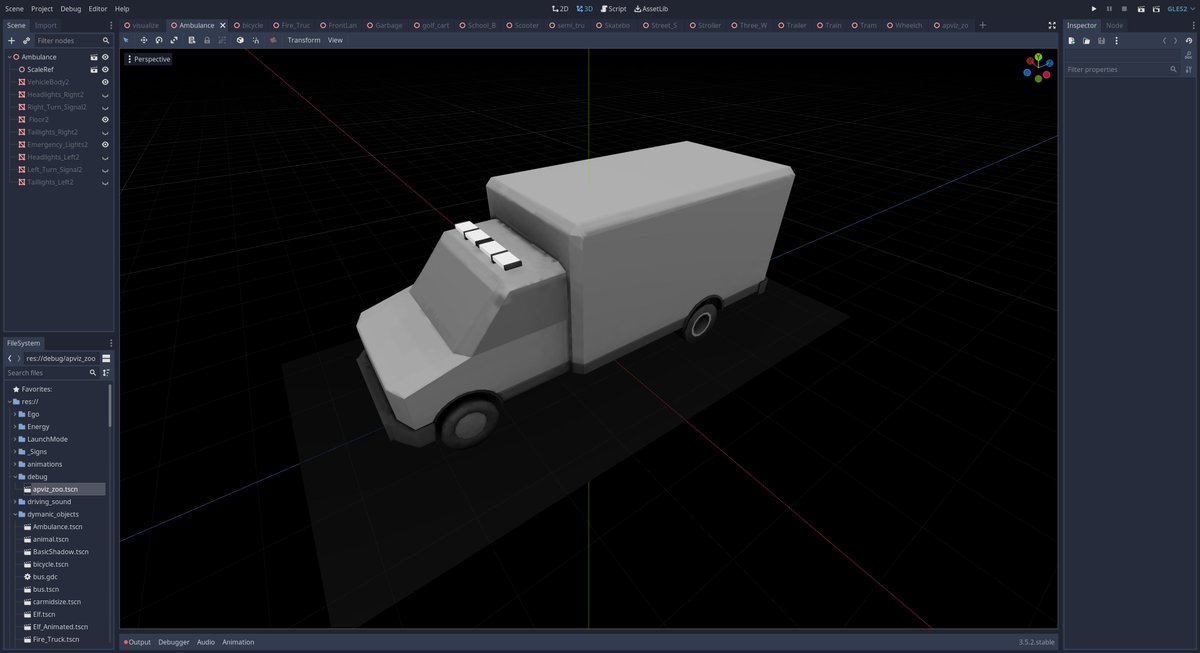The image size is (1200, 653).
Task: Hide the Ambulance root node with eye icon
Action: (x=105, y=57)
